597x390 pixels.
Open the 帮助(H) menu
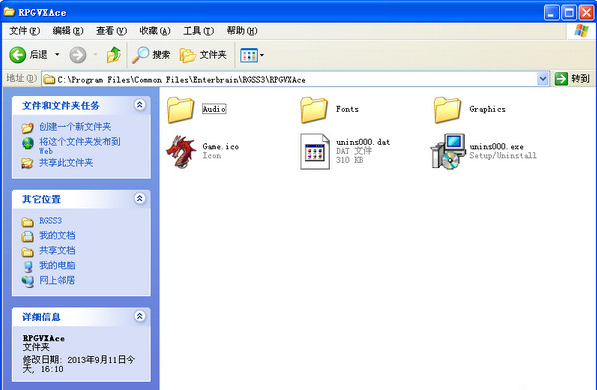[x=242, y=30]
